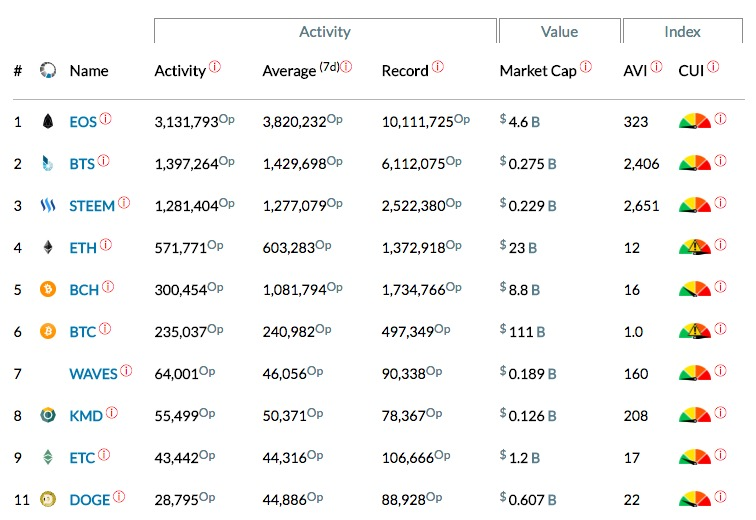Sort by the Market Cap column header
The height and width of the screenshot is (520, 756).
(x=538, y=71)
